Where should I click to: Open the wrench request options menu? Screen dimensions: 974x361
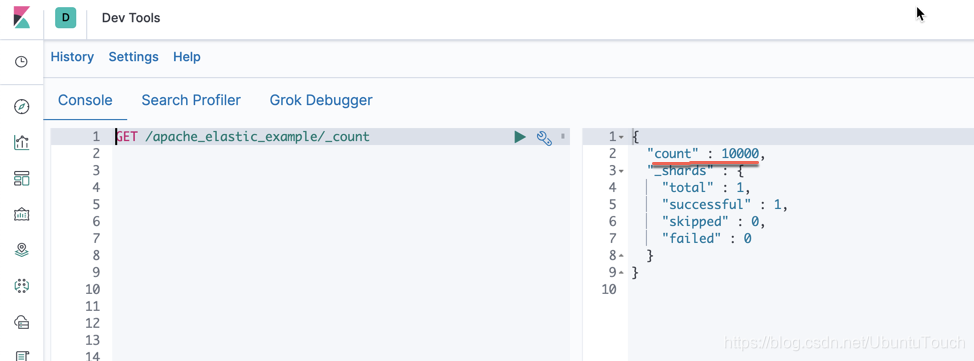click(544, 137)
